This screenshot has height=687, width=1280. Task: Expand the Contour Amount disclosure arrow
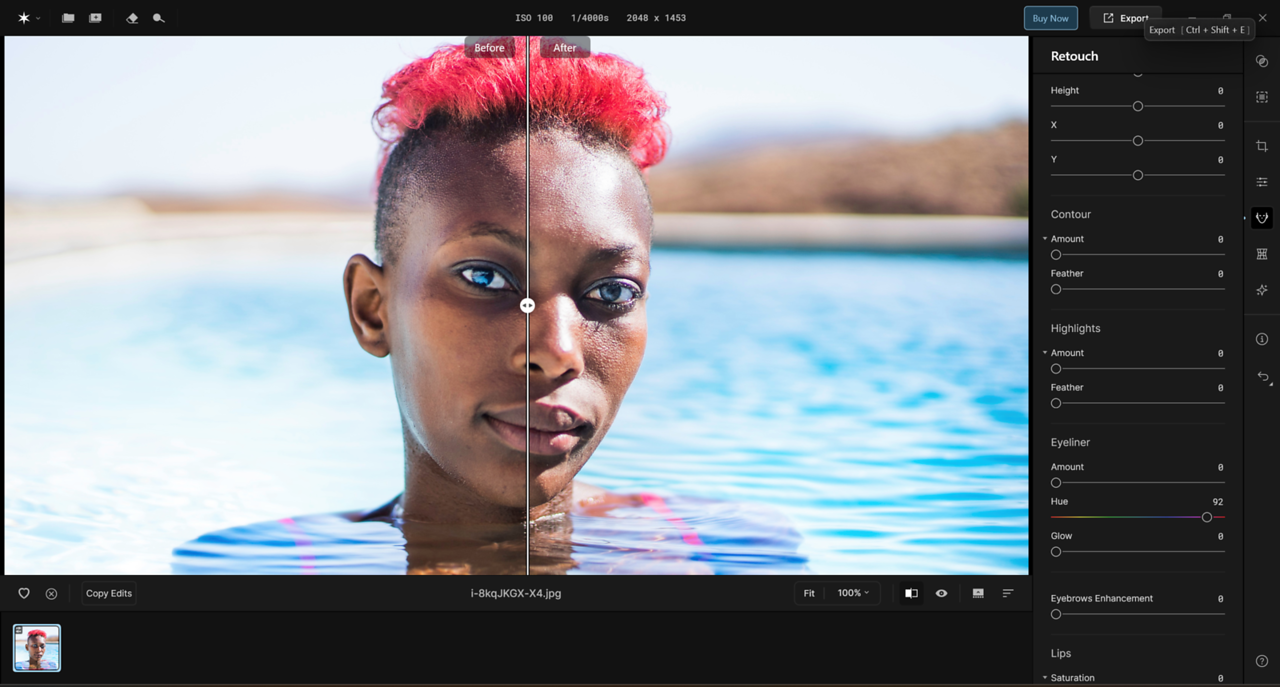(1045, 239)
